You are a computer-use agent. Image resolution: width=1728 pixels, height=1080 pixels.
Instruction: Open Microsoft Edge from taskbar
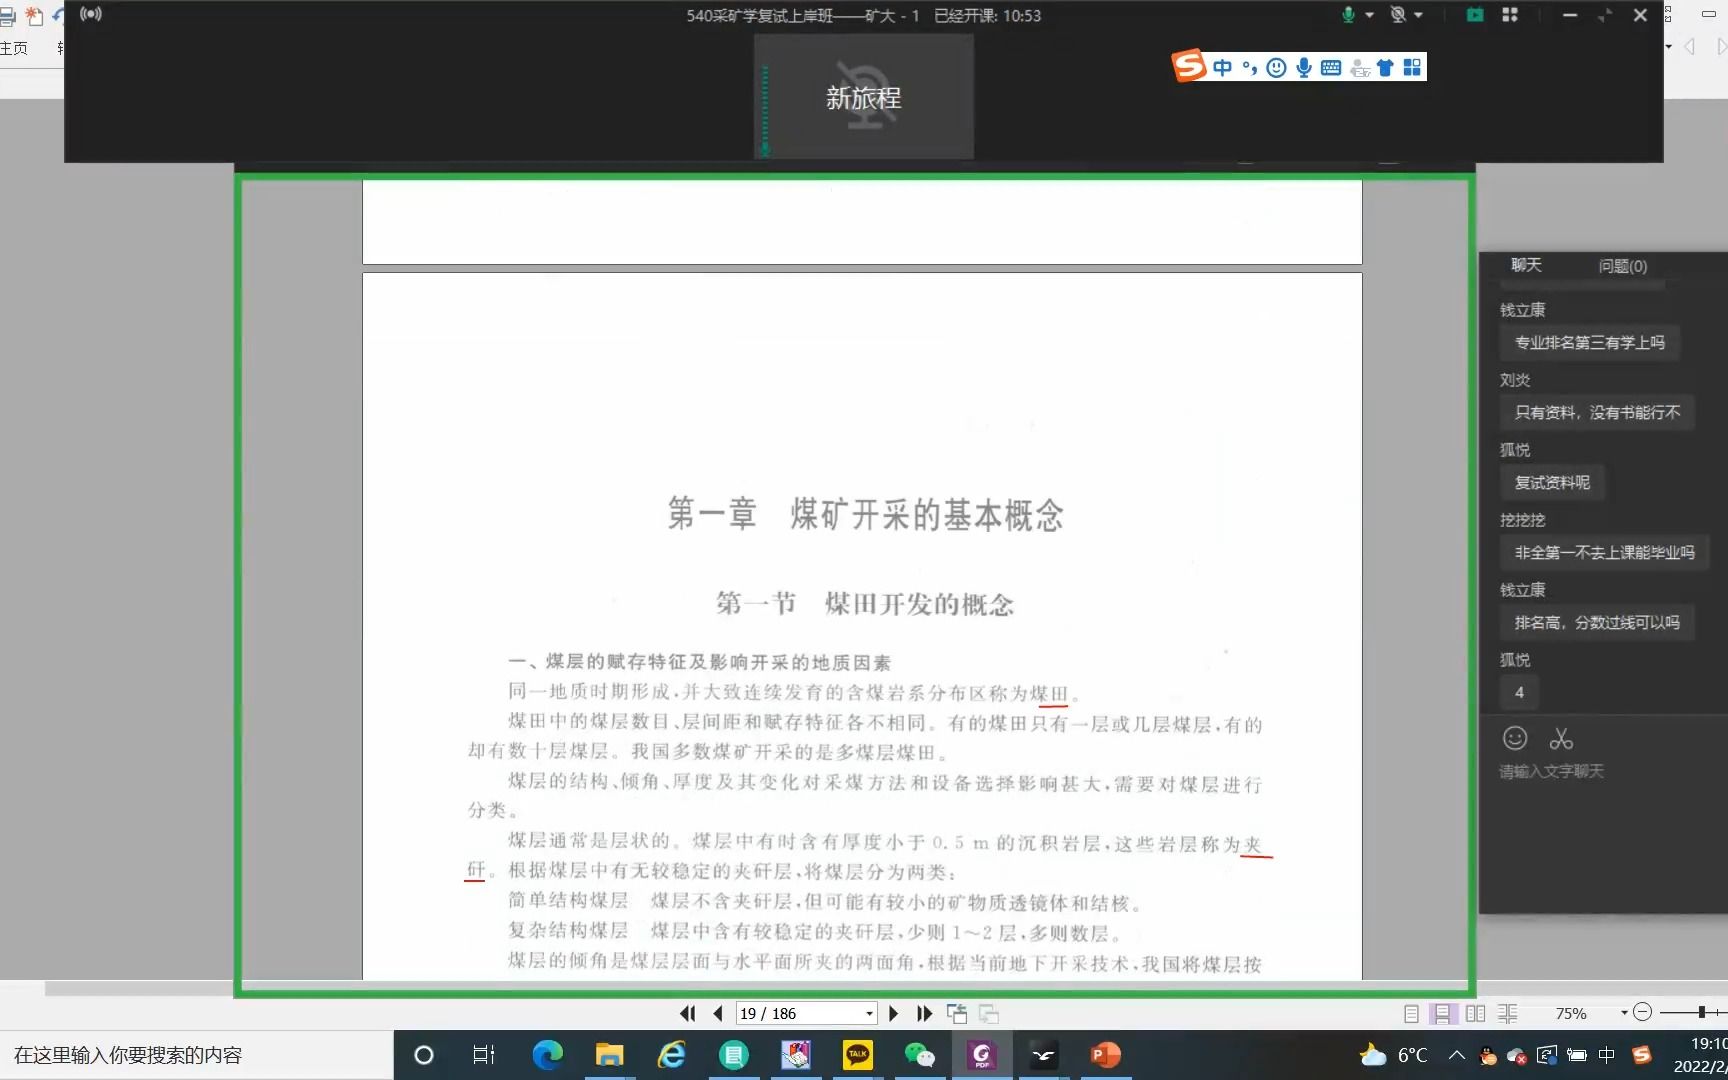point(547,1055)
